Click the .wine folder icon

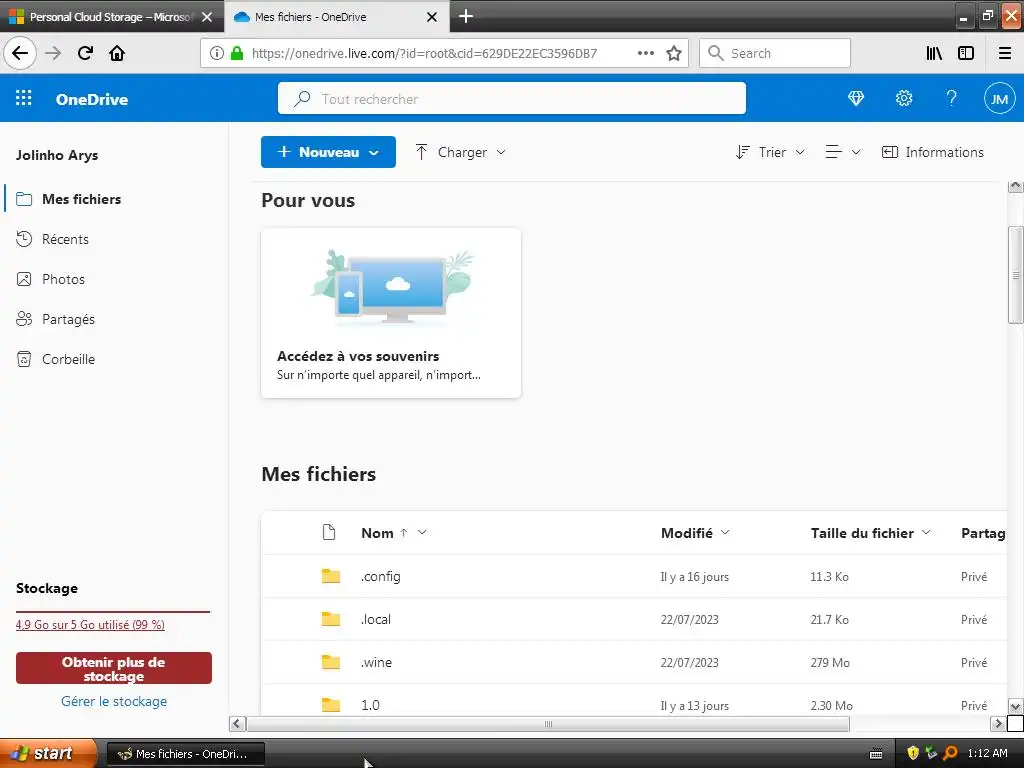pos(331,662)
